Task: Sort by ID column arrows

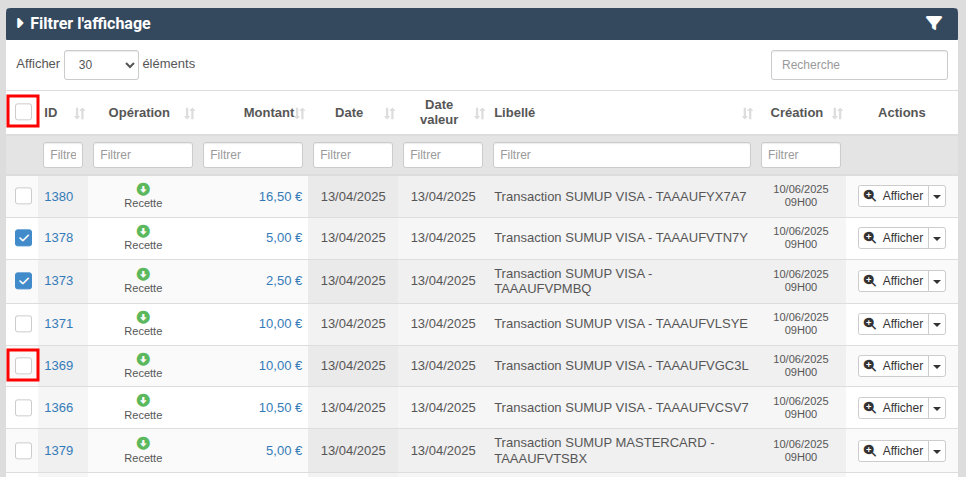Action: 79,113
